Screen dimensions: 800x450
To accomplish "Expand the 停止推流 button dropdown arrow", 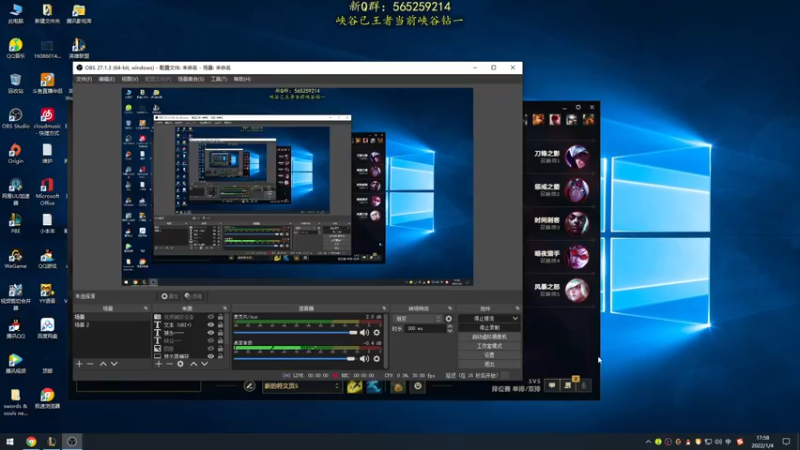I will pos(515,318).
